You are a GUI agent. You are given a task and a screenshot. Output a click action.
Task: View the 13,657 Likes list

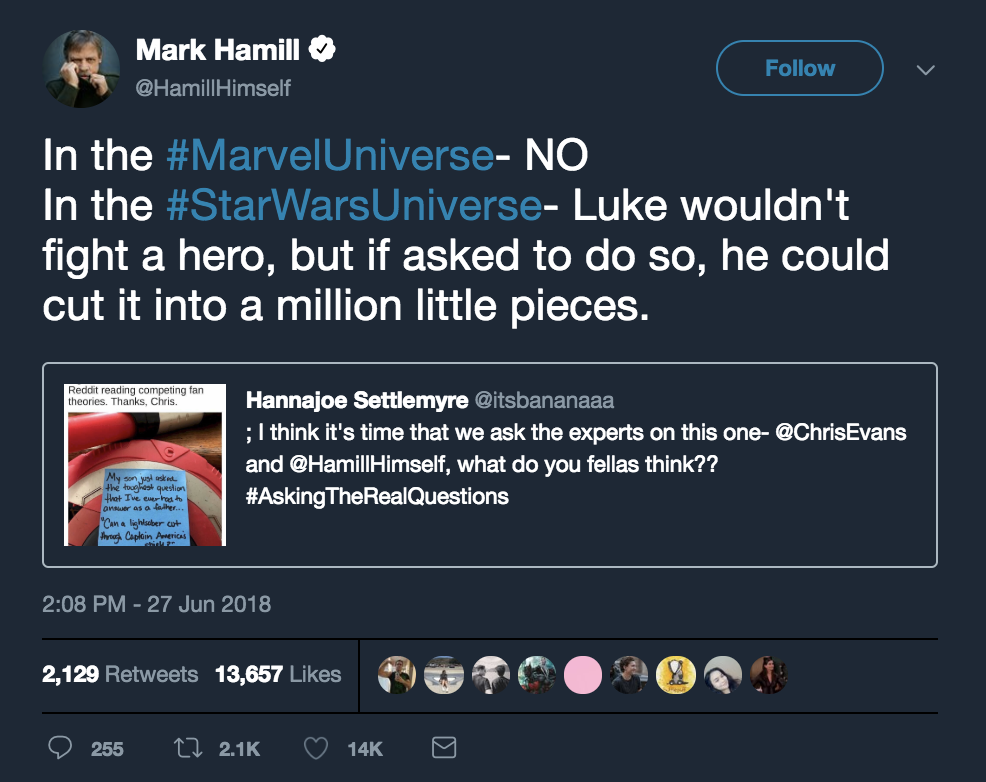[x=278, y=674]
